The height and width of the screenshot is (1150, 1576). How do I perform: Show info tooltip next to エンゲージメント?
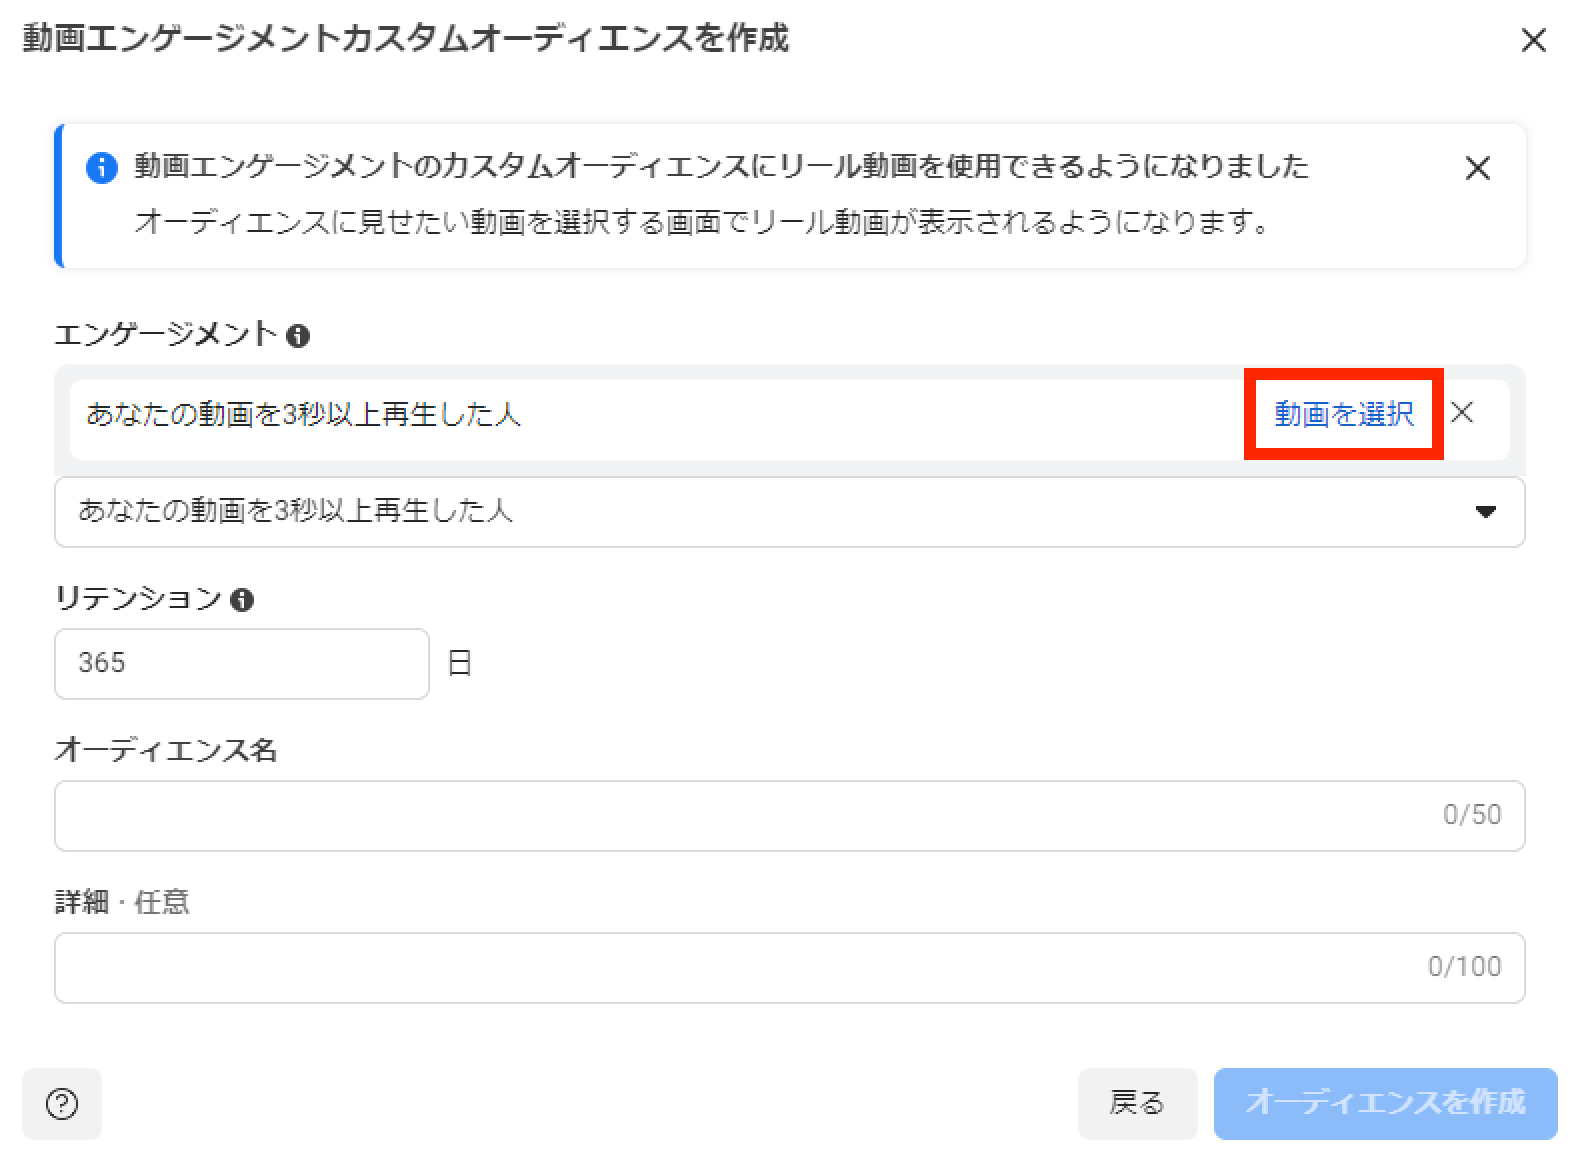pyautogui.click(x=297, y=336)
